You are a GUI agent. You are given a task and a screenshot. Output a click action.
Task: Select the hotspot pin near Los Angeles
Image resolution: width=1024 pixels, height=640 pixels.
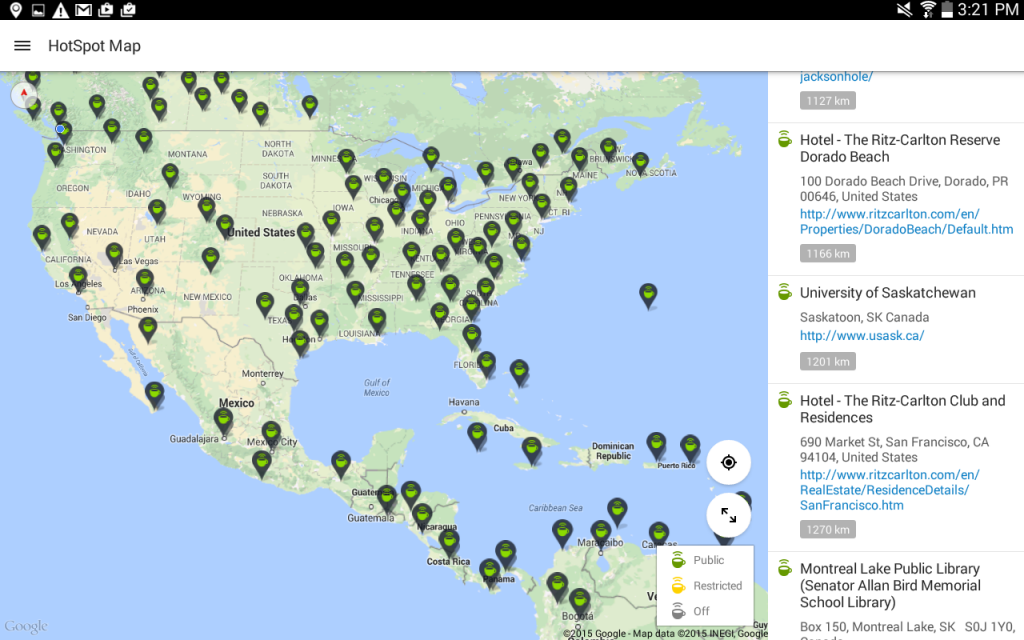pyautogui.click(x=78, y=278)
